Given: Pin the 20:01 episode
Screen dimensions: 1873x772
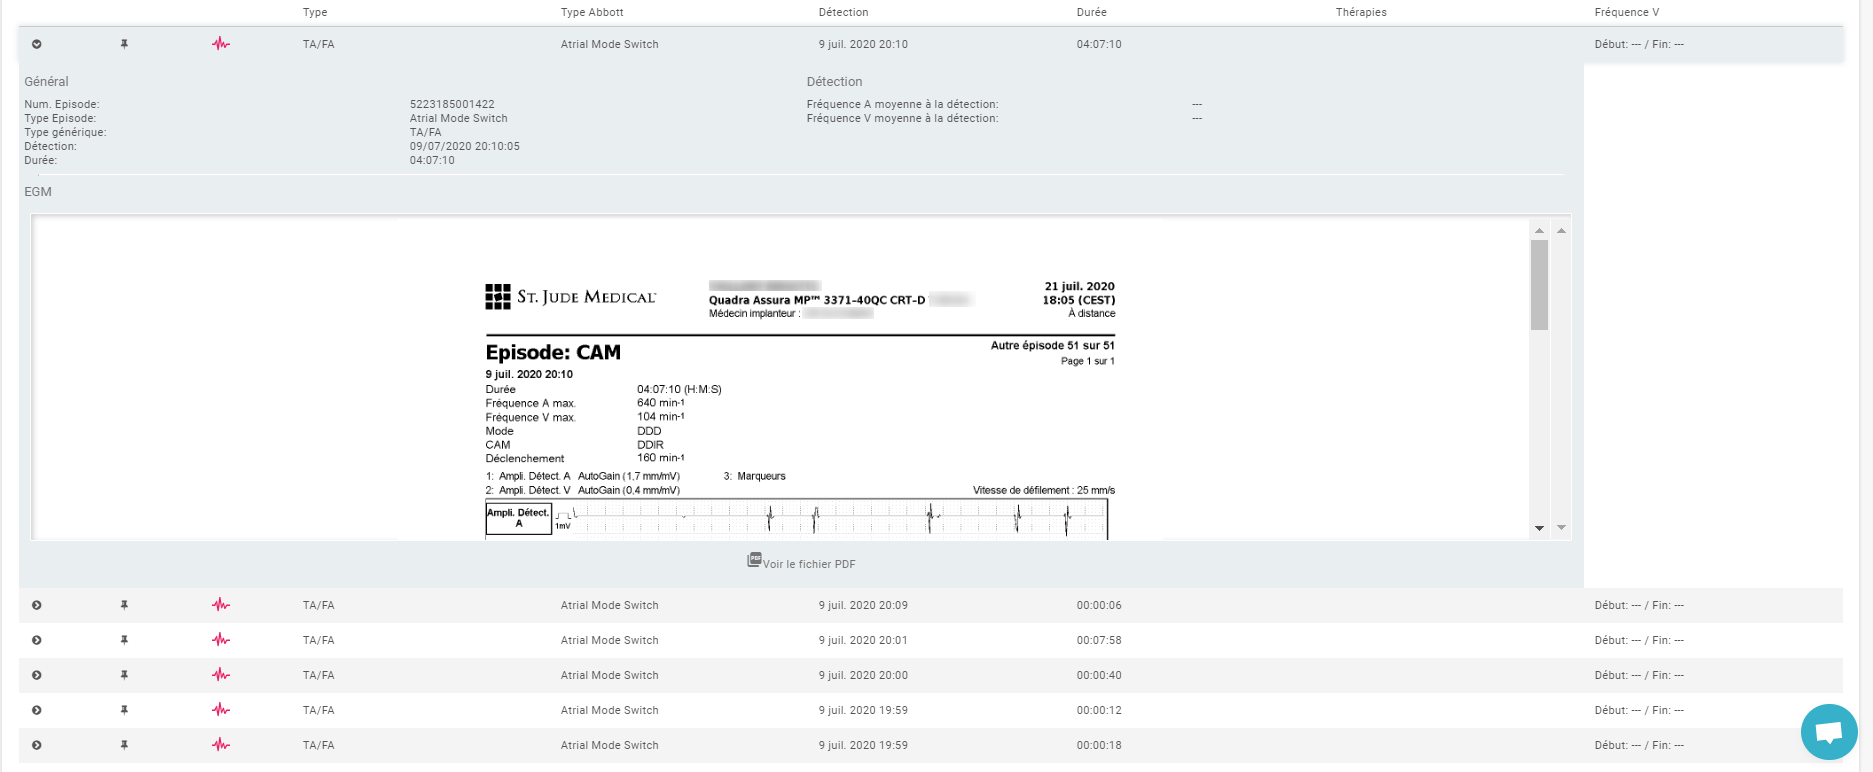Looking at the screenshot, I should (x=124, y=640).
